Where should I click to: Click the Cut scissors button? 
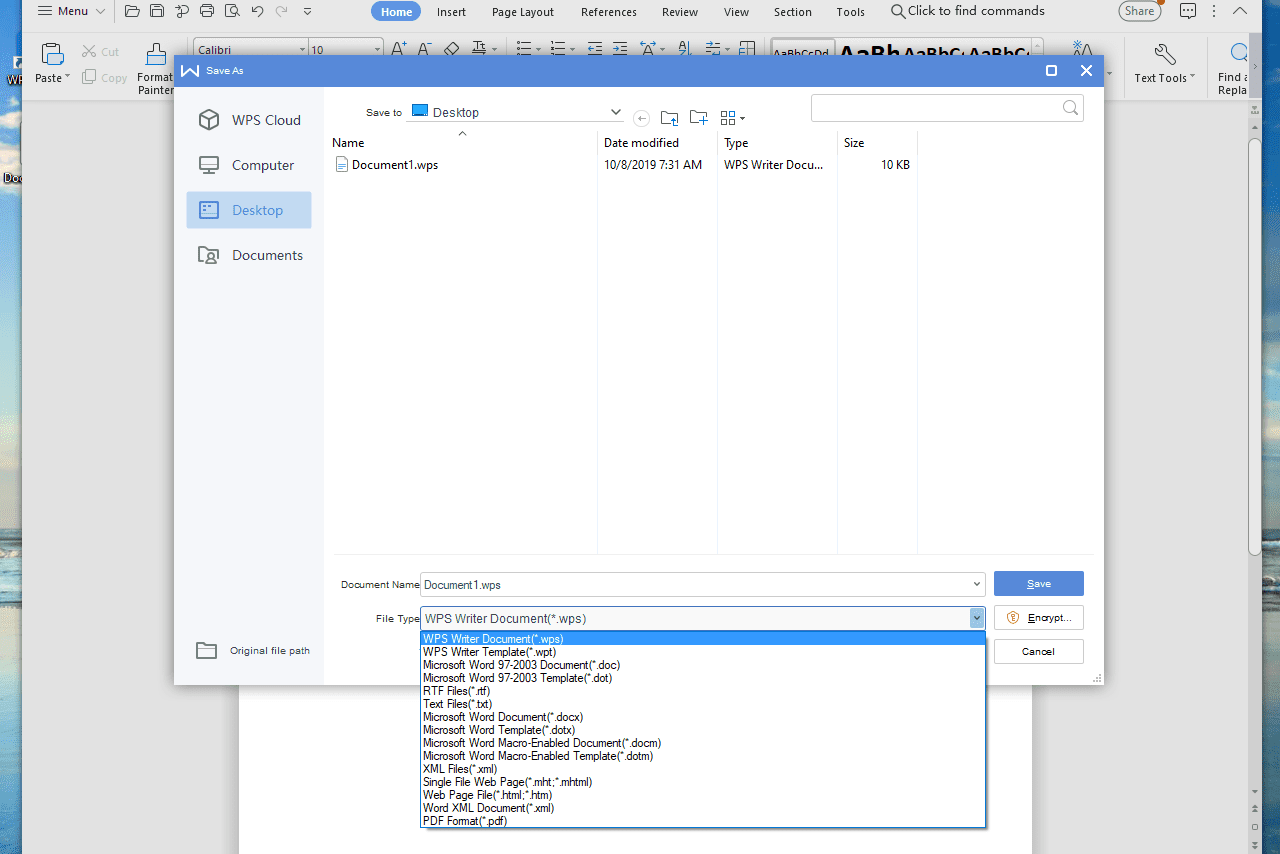click(100, 52)
